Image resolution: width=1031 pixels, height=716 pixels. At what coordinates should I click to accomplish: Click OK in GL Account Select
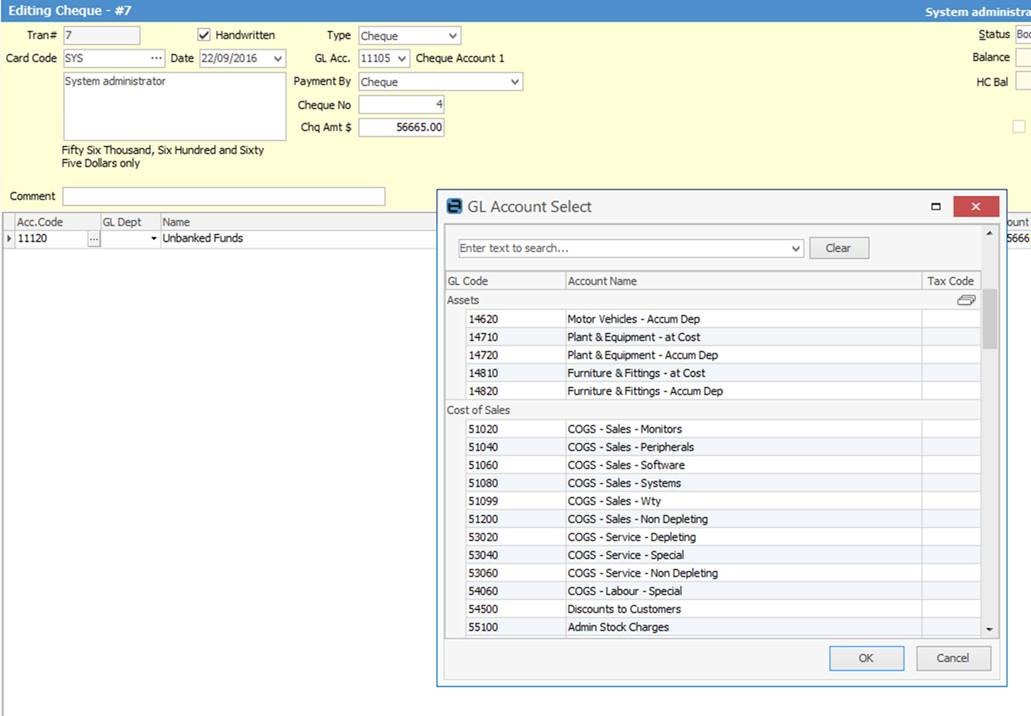pos(865,658)
